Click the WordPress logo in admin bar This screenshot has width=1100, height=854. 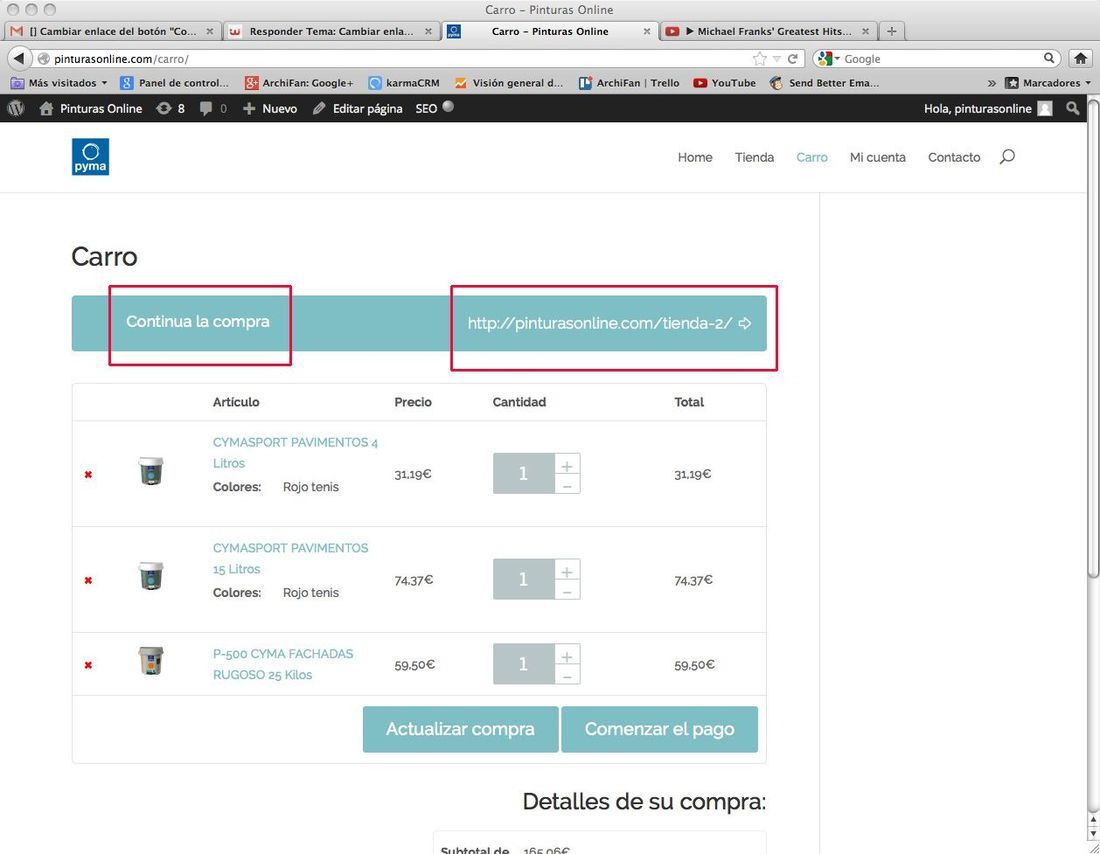15,108
